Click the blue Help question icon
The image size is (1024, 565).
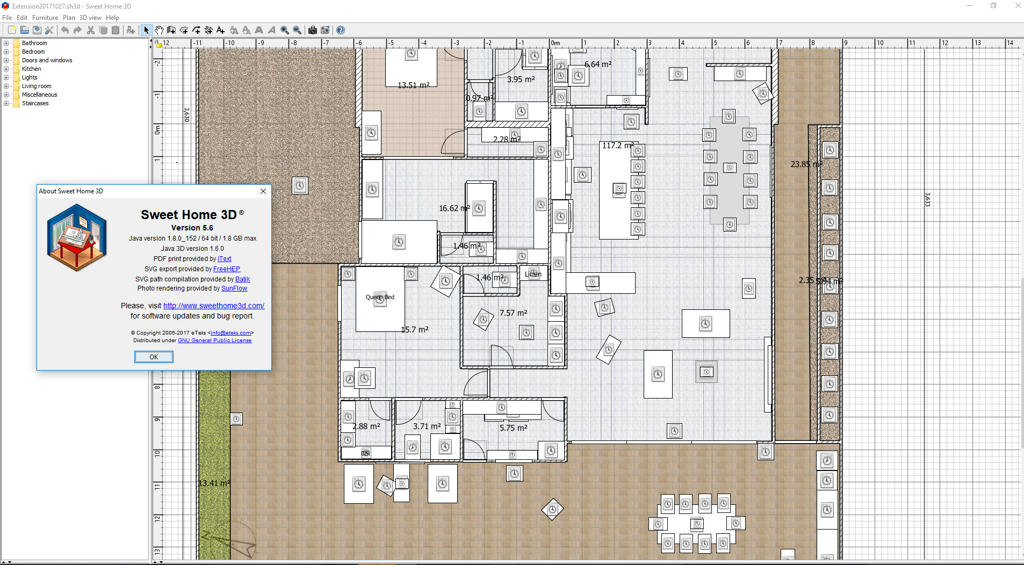click(x=340, y=30)
